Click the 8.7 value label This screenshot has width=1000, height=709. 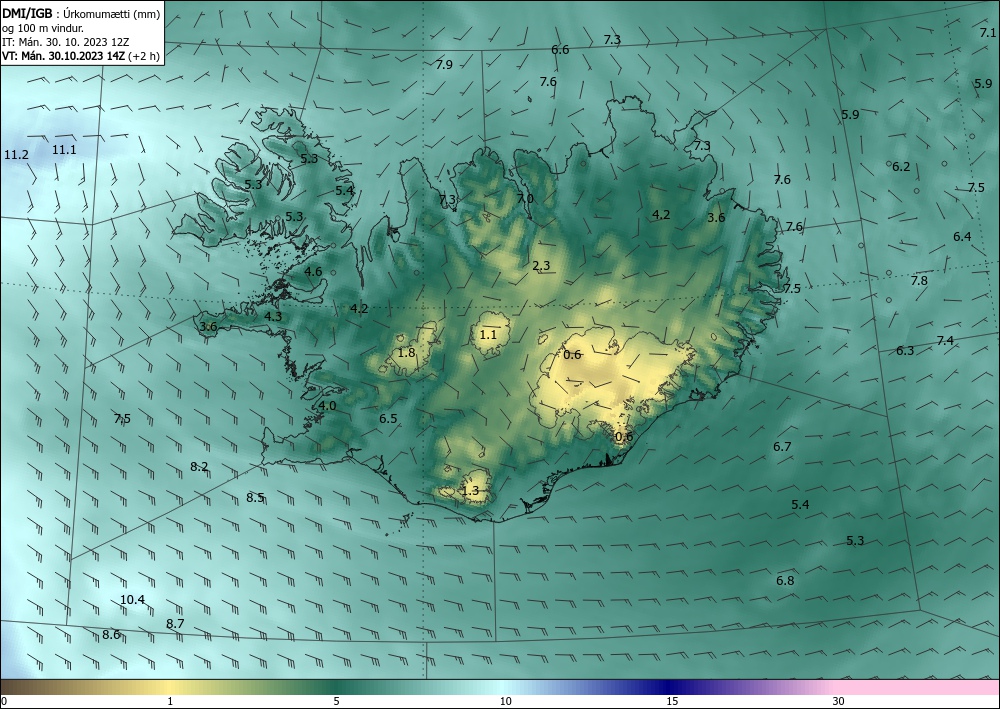(175, 624)
